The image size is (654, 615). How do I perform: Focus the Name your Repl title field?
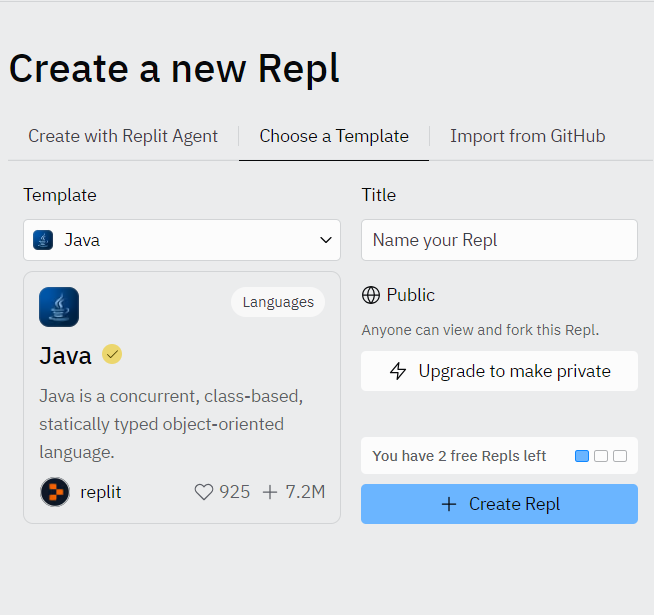[499, 240]
